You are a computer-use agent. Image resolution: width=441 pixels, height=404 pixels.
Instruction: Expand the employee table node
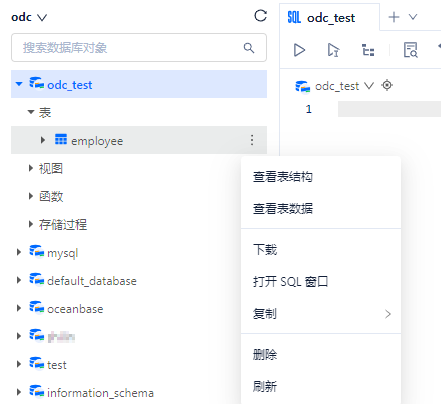pos(43,140)
